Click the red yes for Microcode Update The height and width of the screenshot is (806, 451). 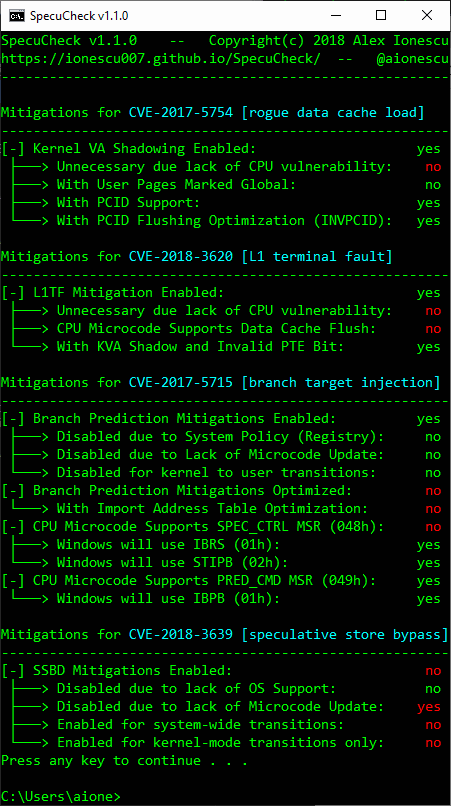(429, 707)
